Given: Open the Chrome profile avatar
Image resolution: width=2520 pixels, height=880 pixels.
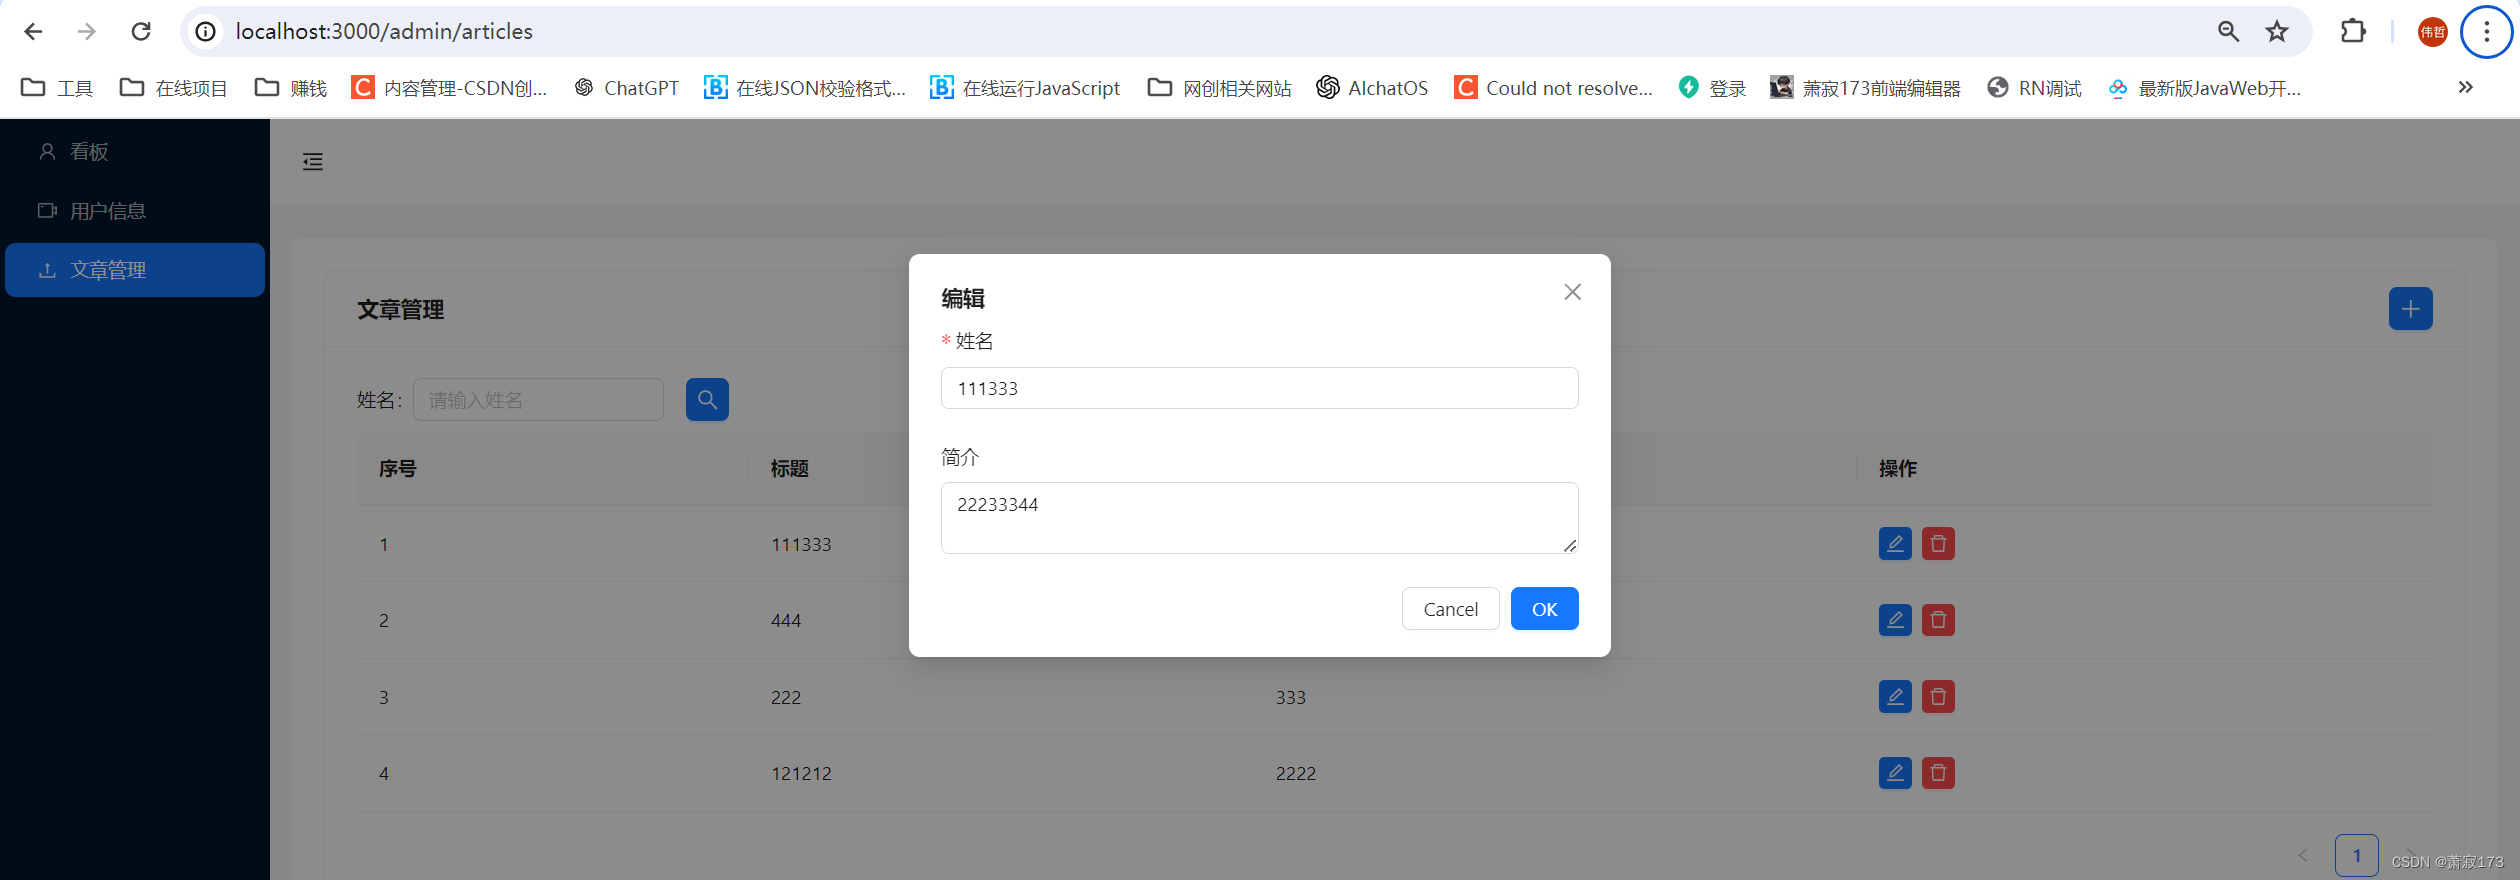Looking at the screenshot, I should [2432, 31].
